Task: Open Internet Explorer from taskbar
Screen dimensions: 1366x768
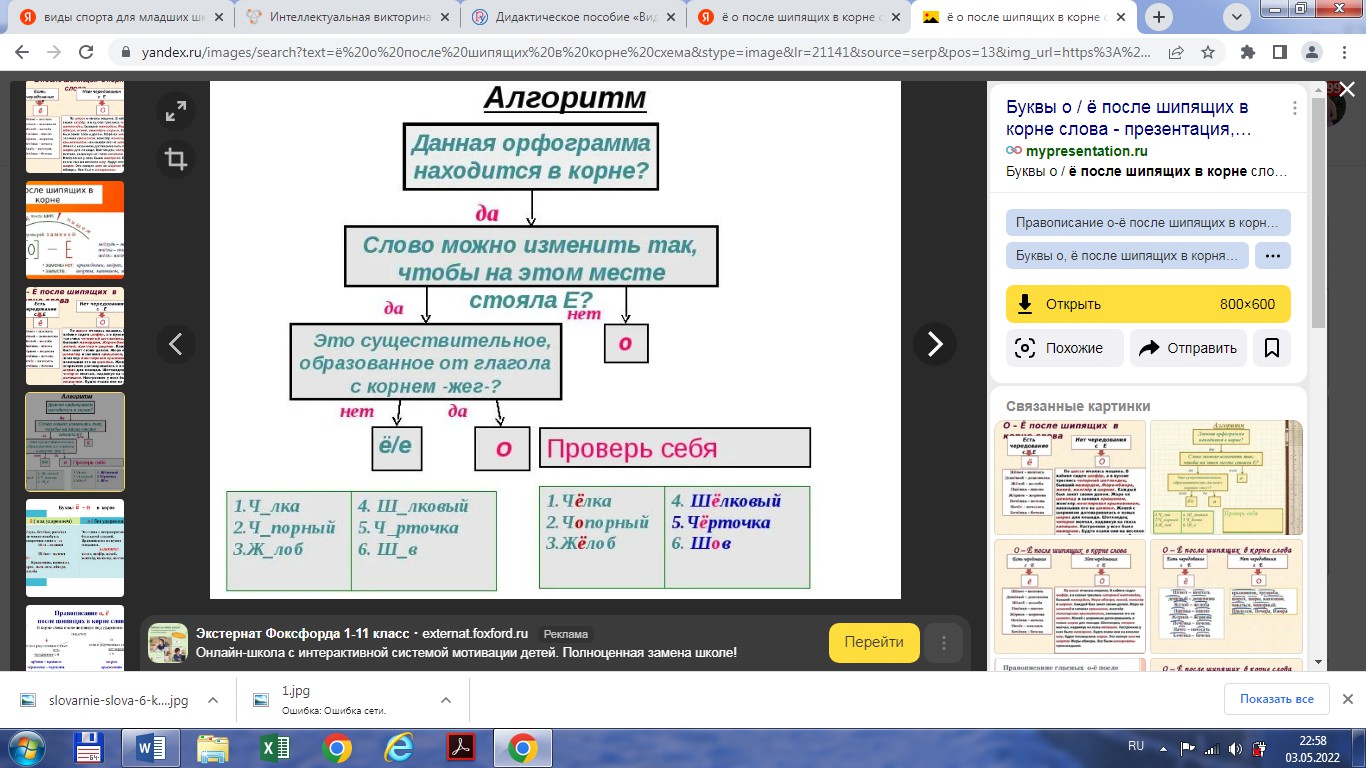Action: click(x=398, y=748)
